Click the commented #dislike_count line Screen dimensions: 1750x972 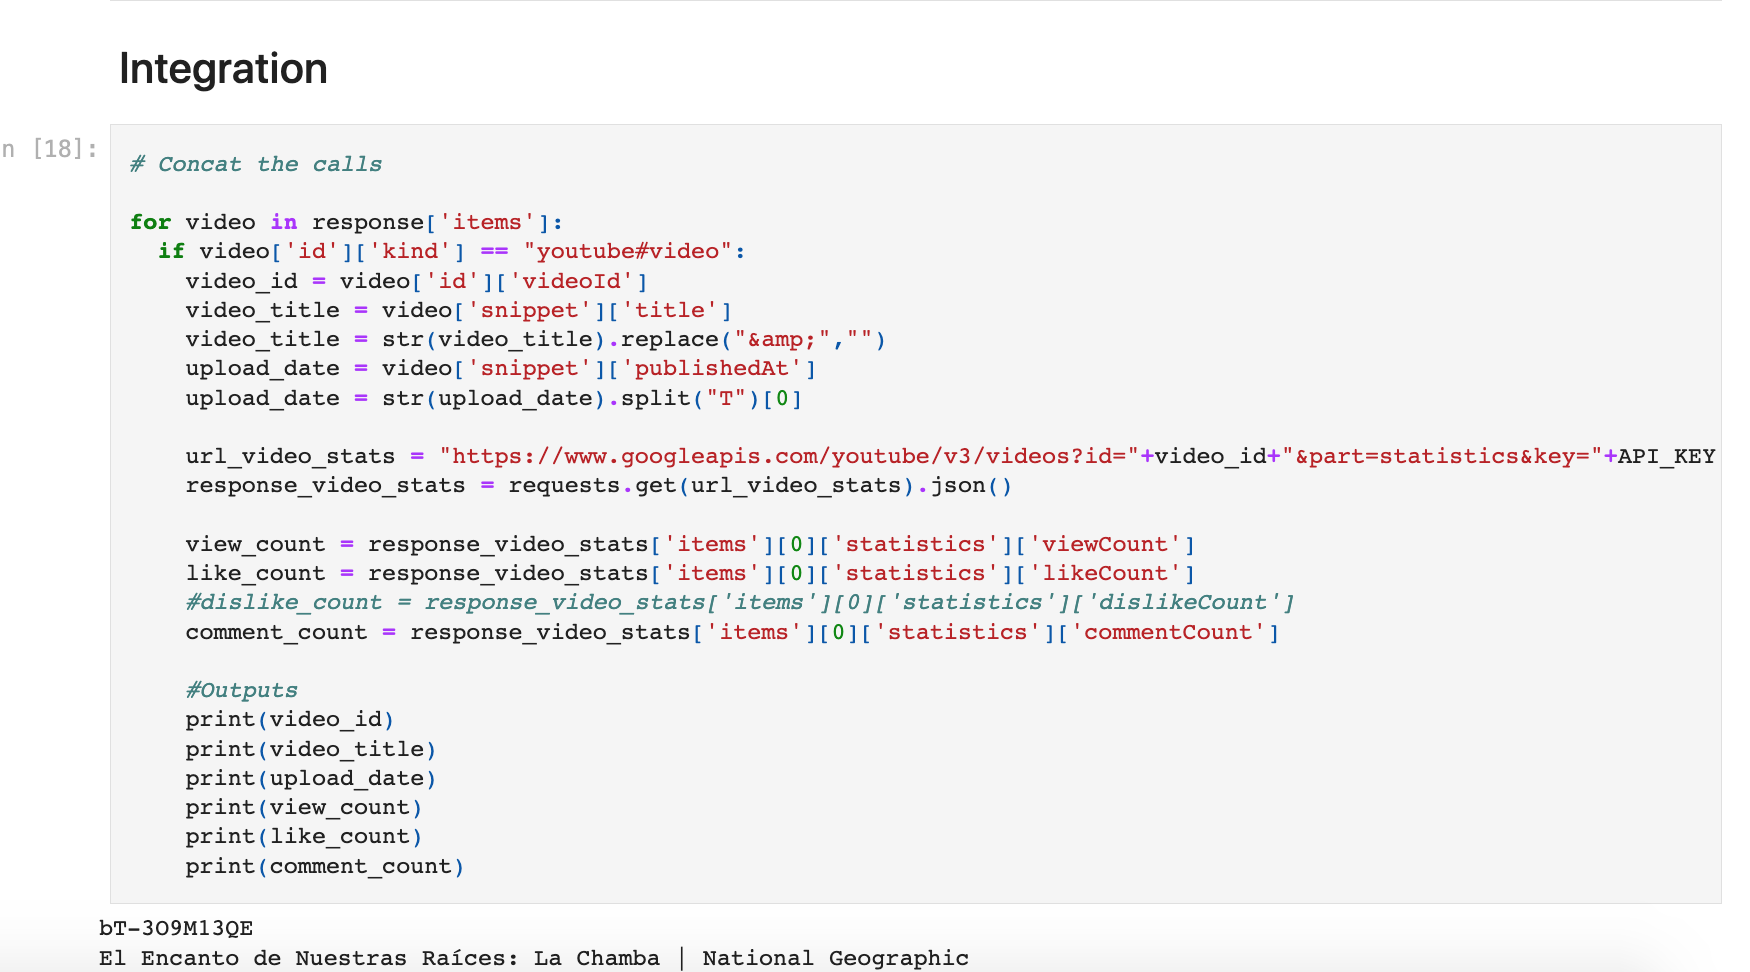740,602
